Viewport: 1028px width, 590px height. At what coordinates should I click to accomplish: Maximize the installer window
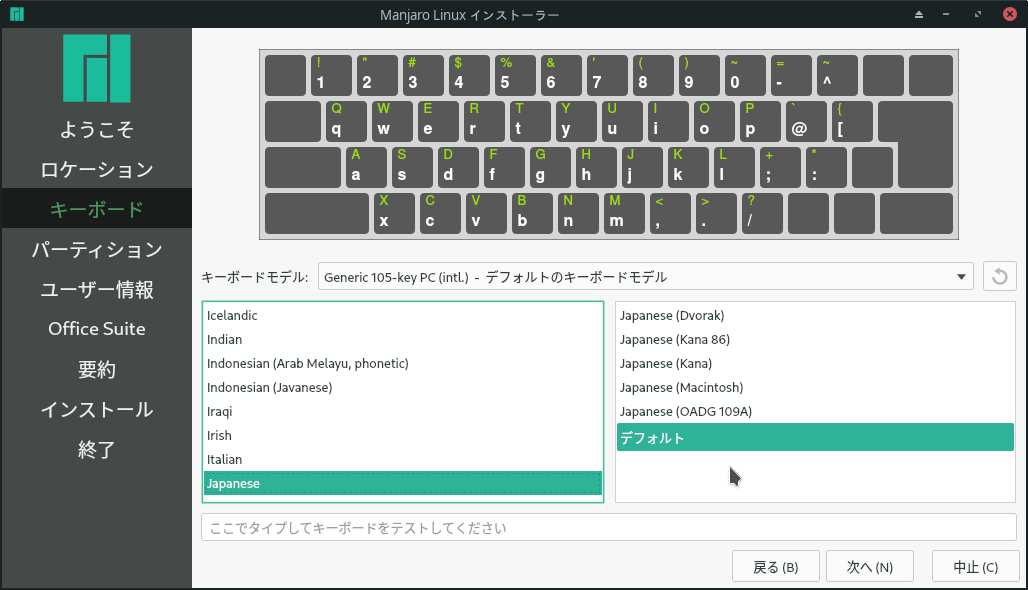(x=978, y=14)
